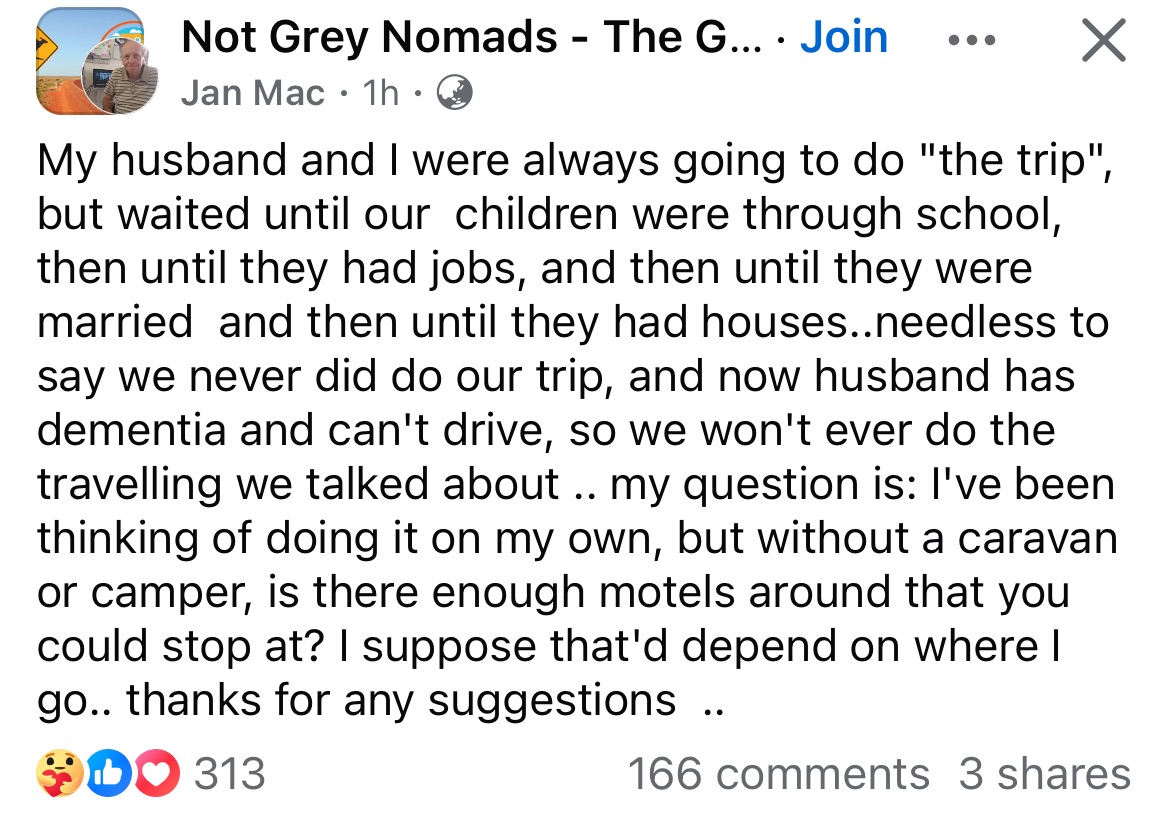Visit Jan Mac's profile via author name
Screen dimensions: 1170x818
click(x=253, y=94)
